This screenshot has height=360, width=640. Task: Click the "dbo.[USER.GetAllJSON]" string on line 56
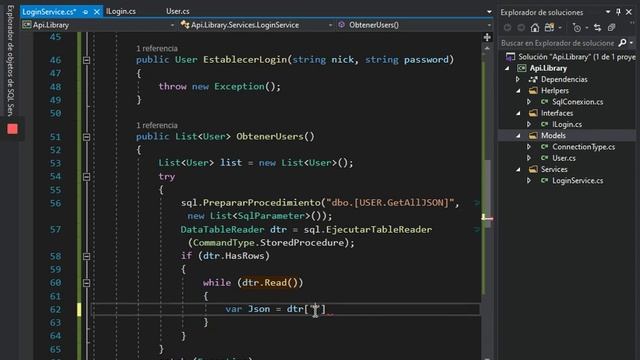click(390, 202)
